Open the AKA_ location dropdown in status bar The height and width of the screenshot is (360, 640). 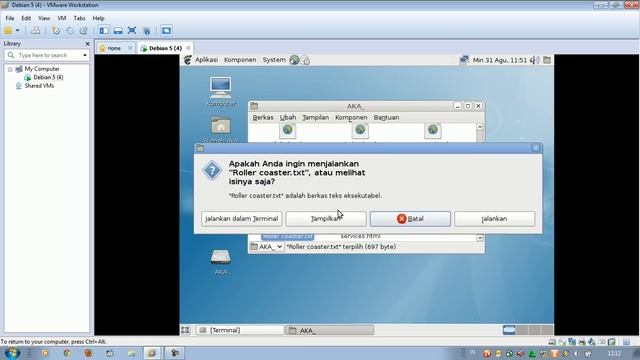click(267, 247)
